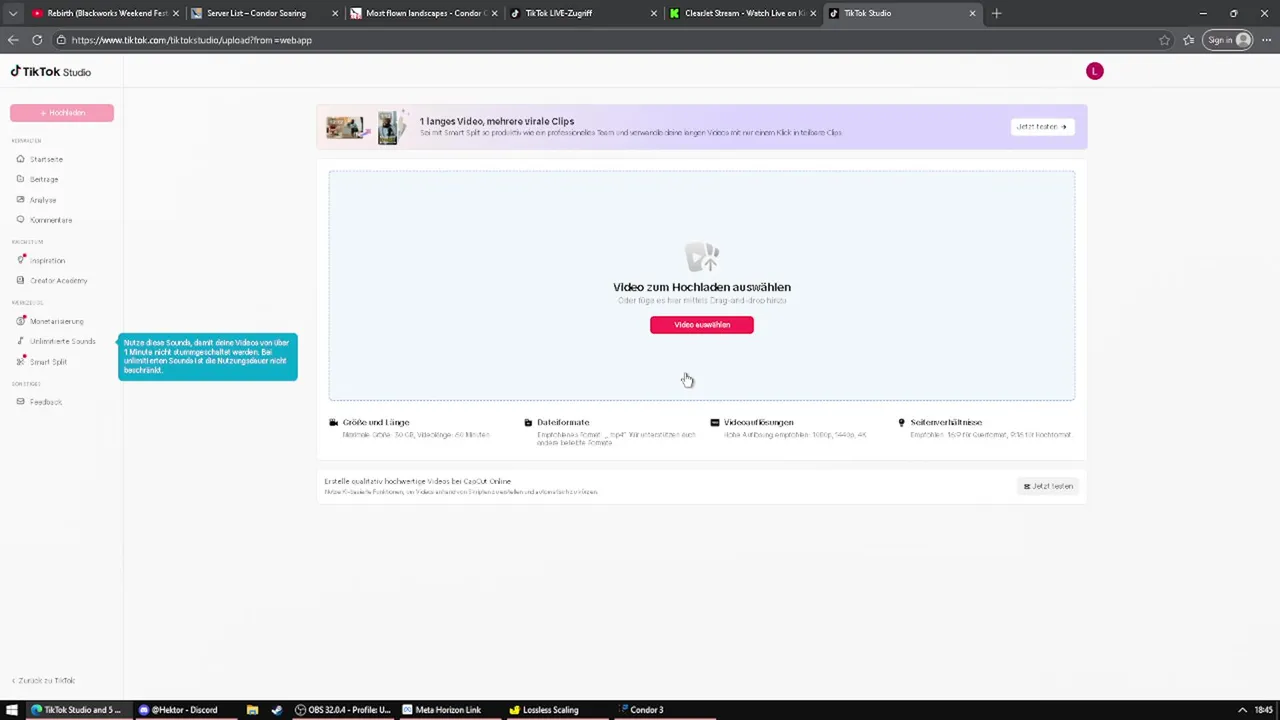The image size is (1280, 720).
Task: Switch to the Clearlet Stream Kick tab
Action: coord(742,13)
